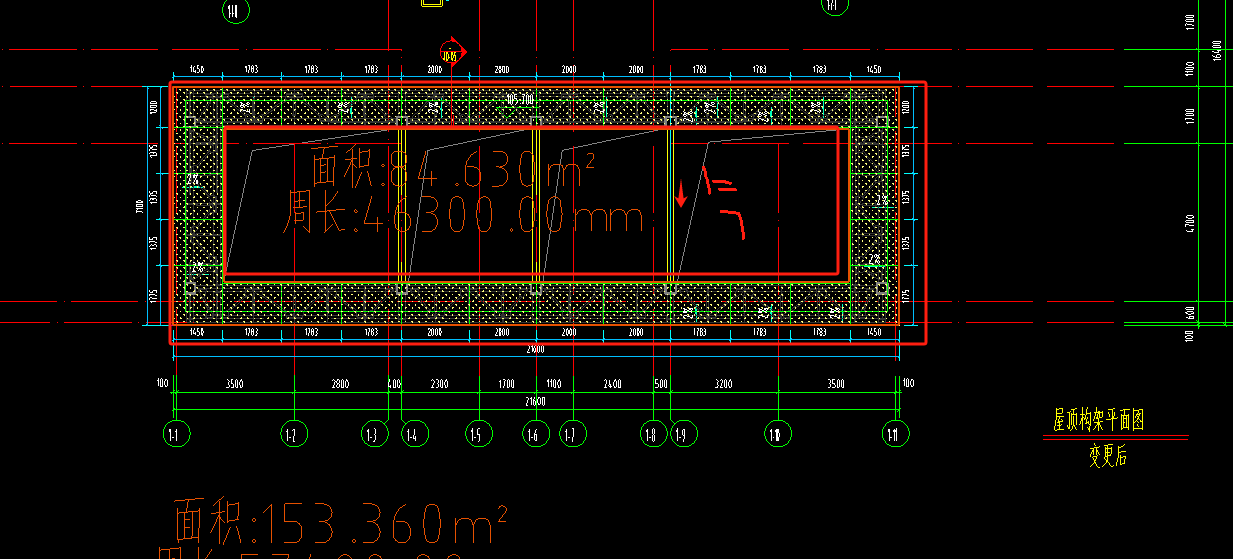Select axis bubble 1-6
Screen dimensions: 1233x559
535,434
